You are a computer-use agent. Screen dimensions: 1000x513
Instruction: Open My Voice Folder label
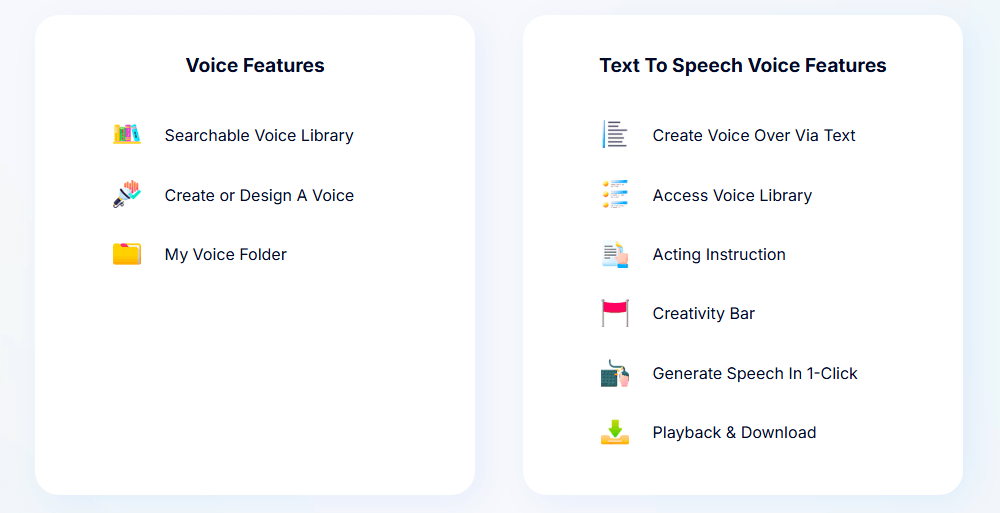(226, 254)
